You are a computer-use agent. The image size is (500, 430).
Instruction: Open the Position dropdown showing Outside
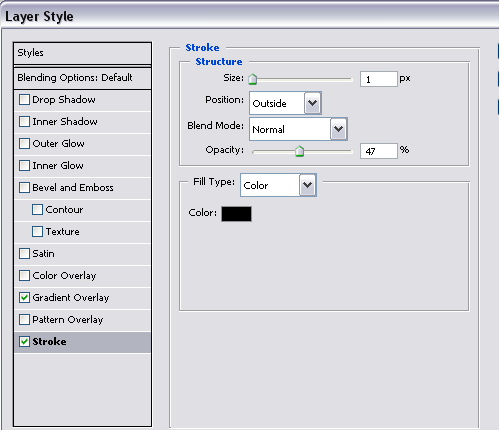click(285, 103)
